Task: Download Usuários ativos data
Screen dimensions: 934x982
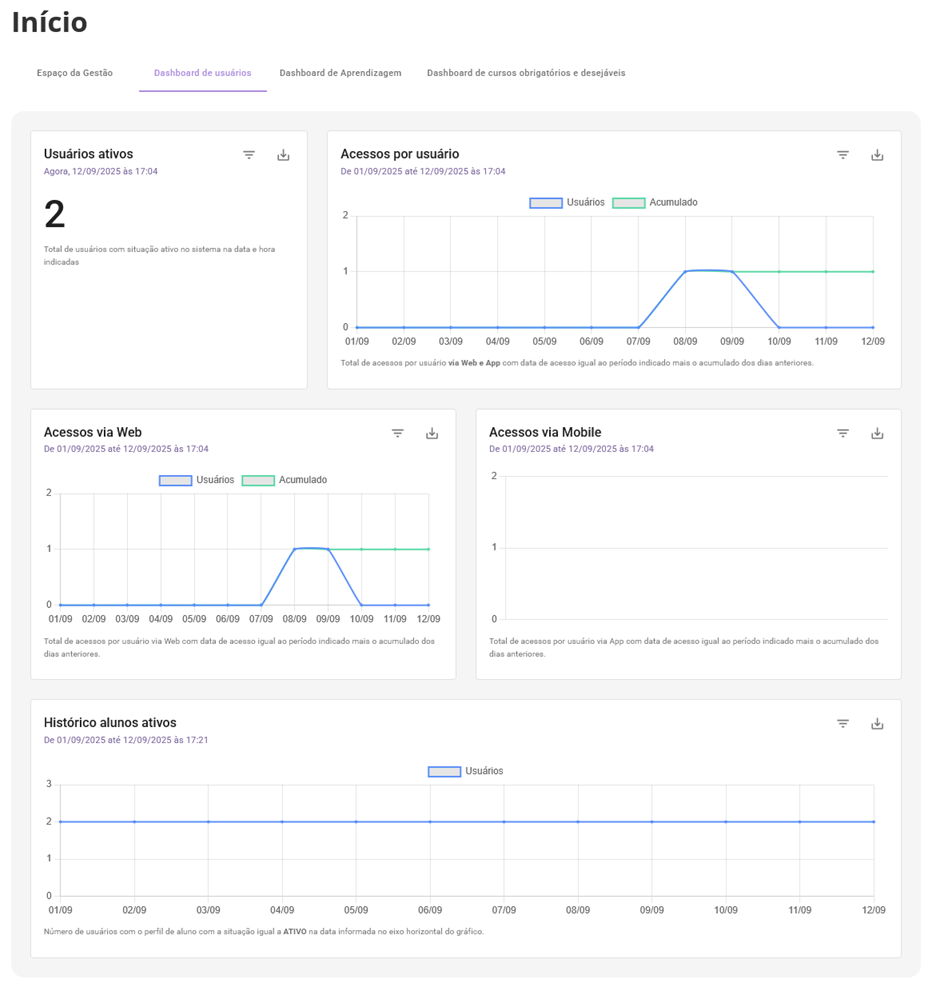Action: point(283,155)
